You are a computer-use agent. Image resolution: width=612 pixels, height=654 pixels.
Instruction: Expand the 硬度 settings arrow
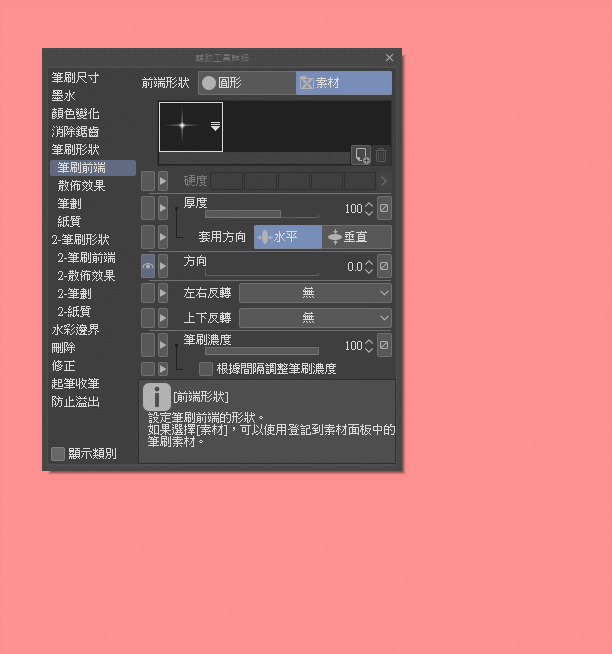[x=163, y=181]
